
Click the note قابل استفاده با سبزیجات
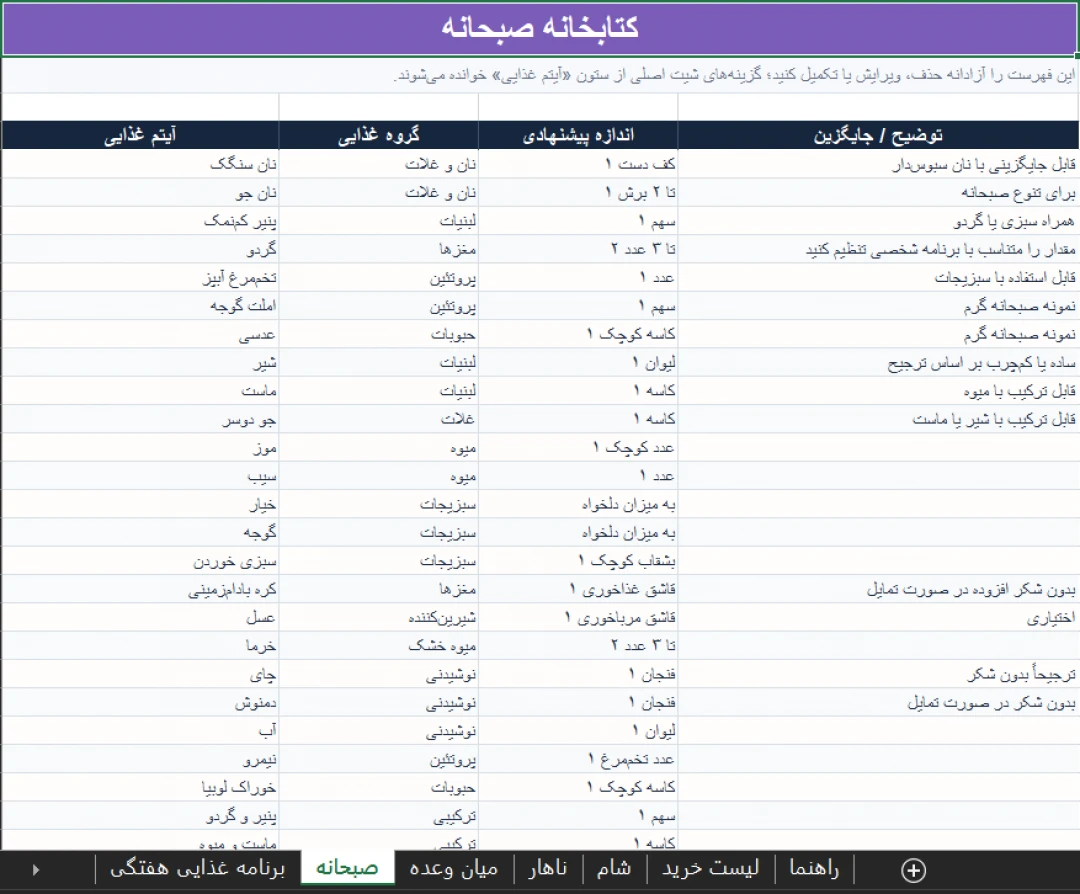coord(878,278)
